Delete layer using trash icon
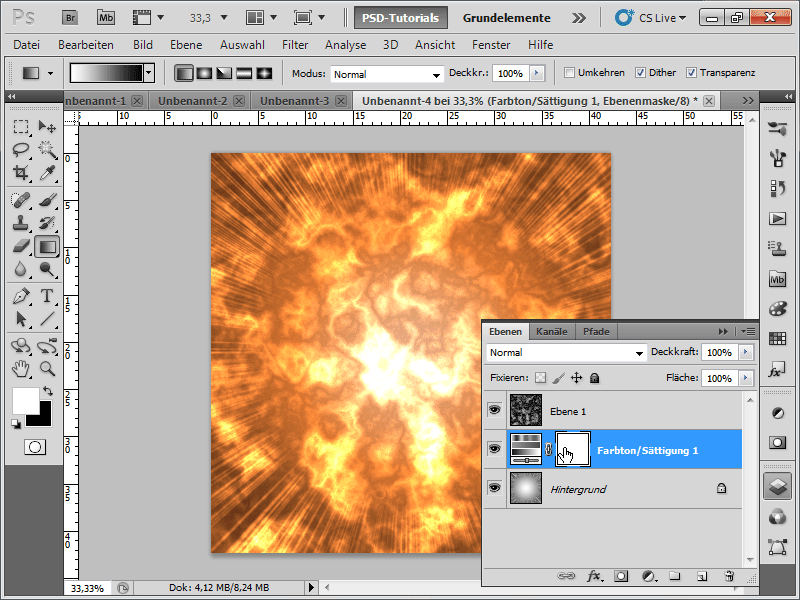Viewport: 800px width, 600px height. click(729, 576)
